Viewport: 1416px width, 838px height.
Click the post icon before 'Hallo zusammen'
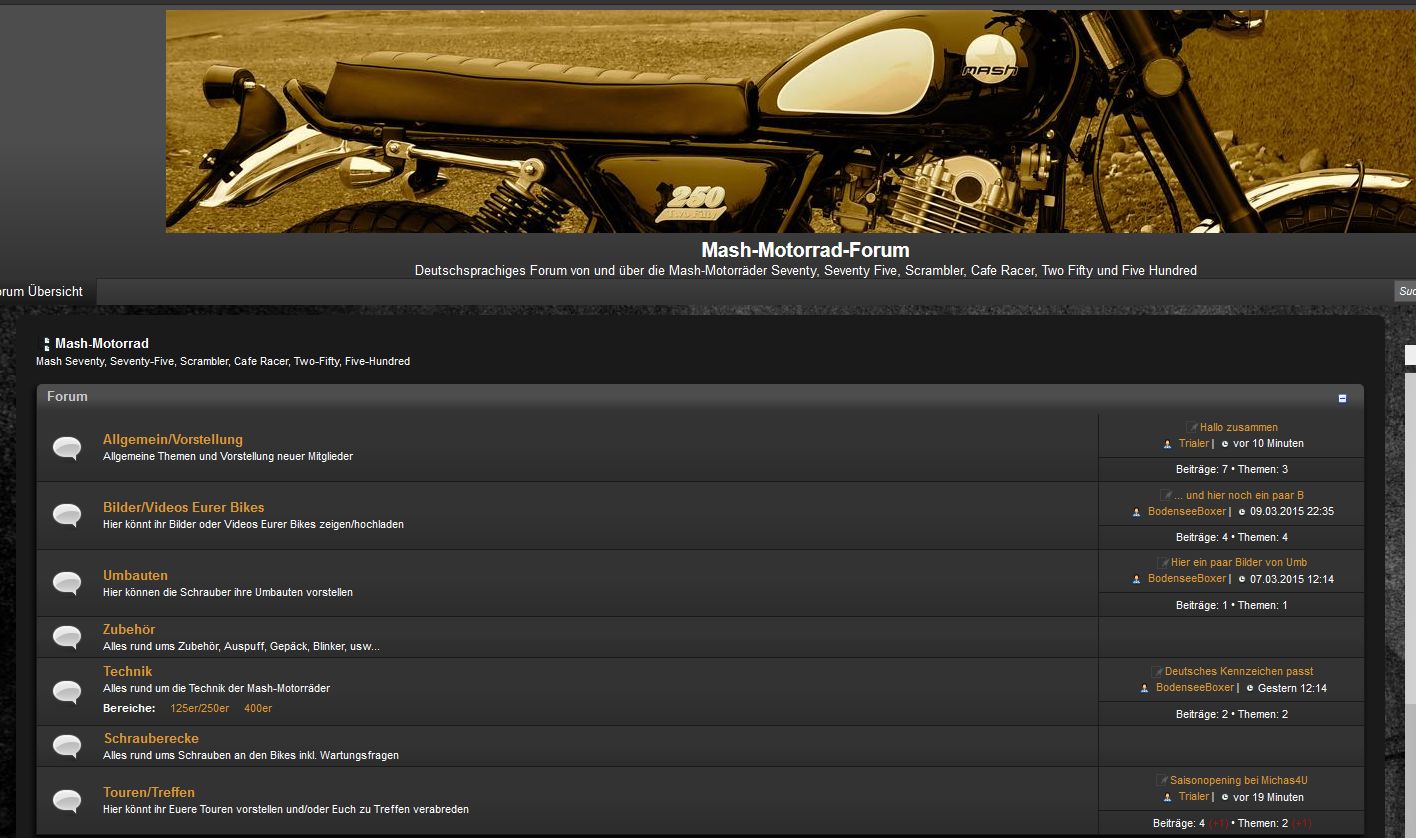pyautogui.click(x=1192, y=427)
